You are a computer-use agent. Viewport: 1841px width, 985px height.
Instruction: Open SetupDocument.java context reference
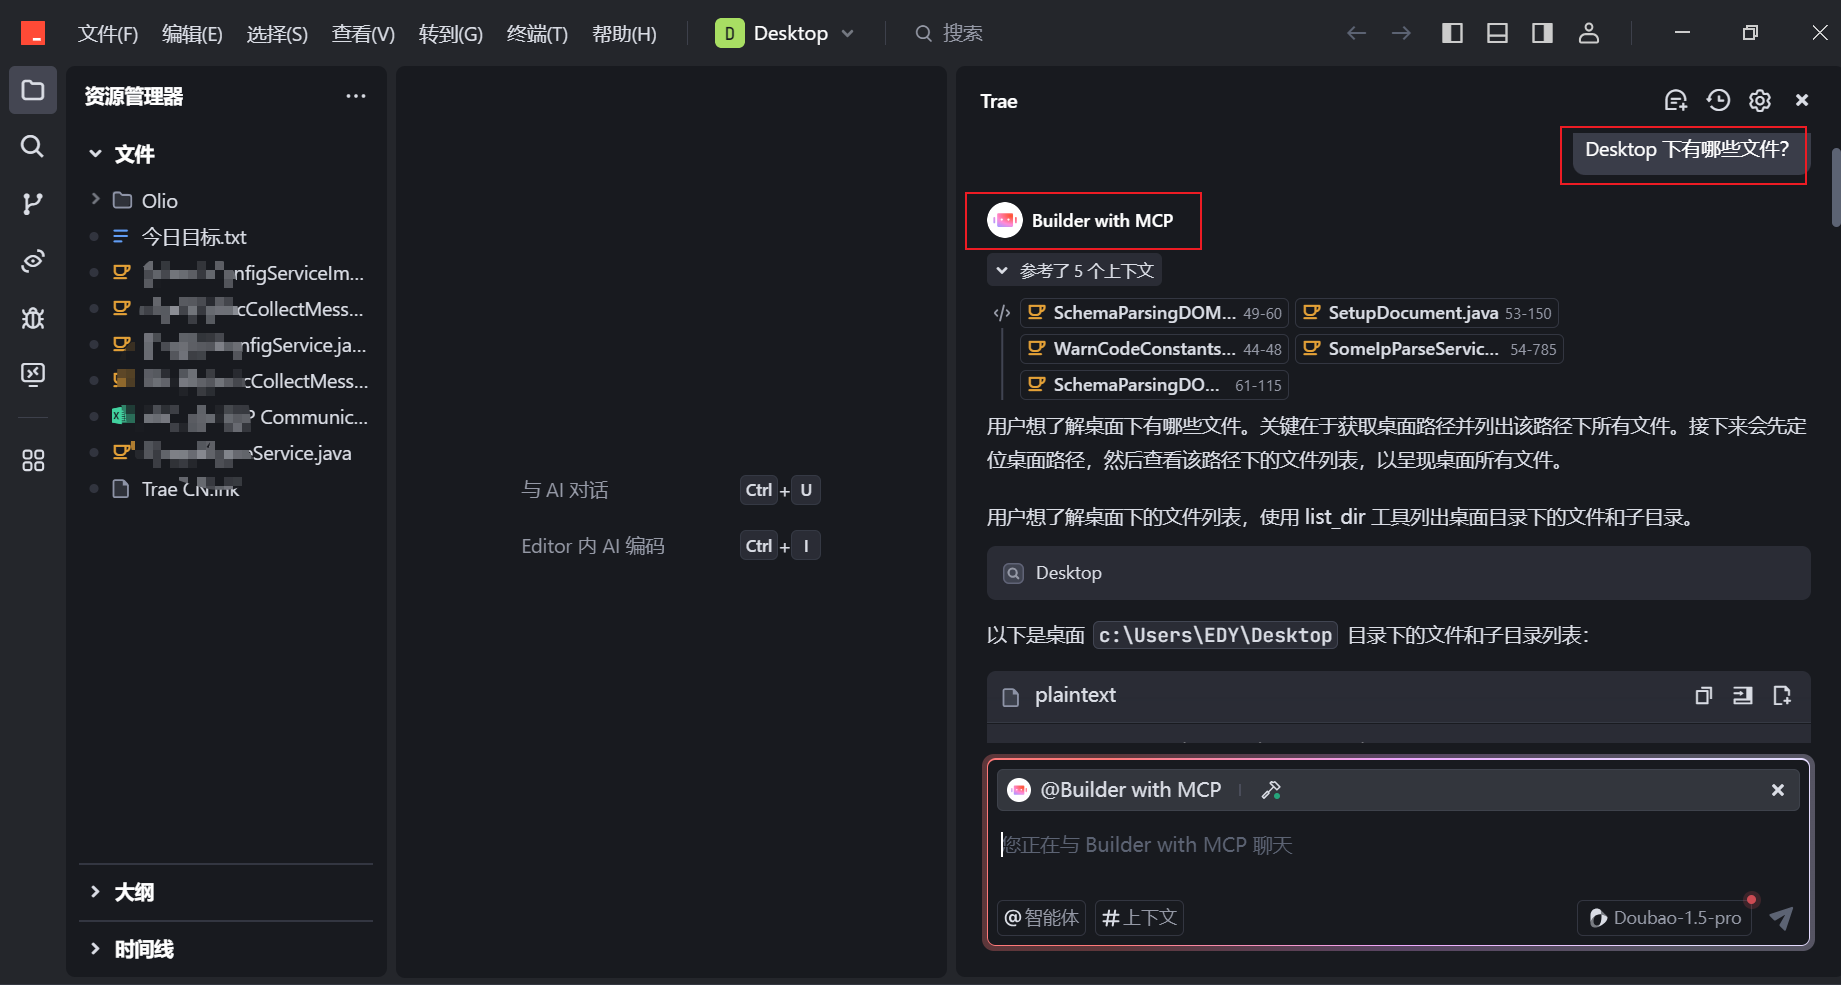coord(1427,313)
